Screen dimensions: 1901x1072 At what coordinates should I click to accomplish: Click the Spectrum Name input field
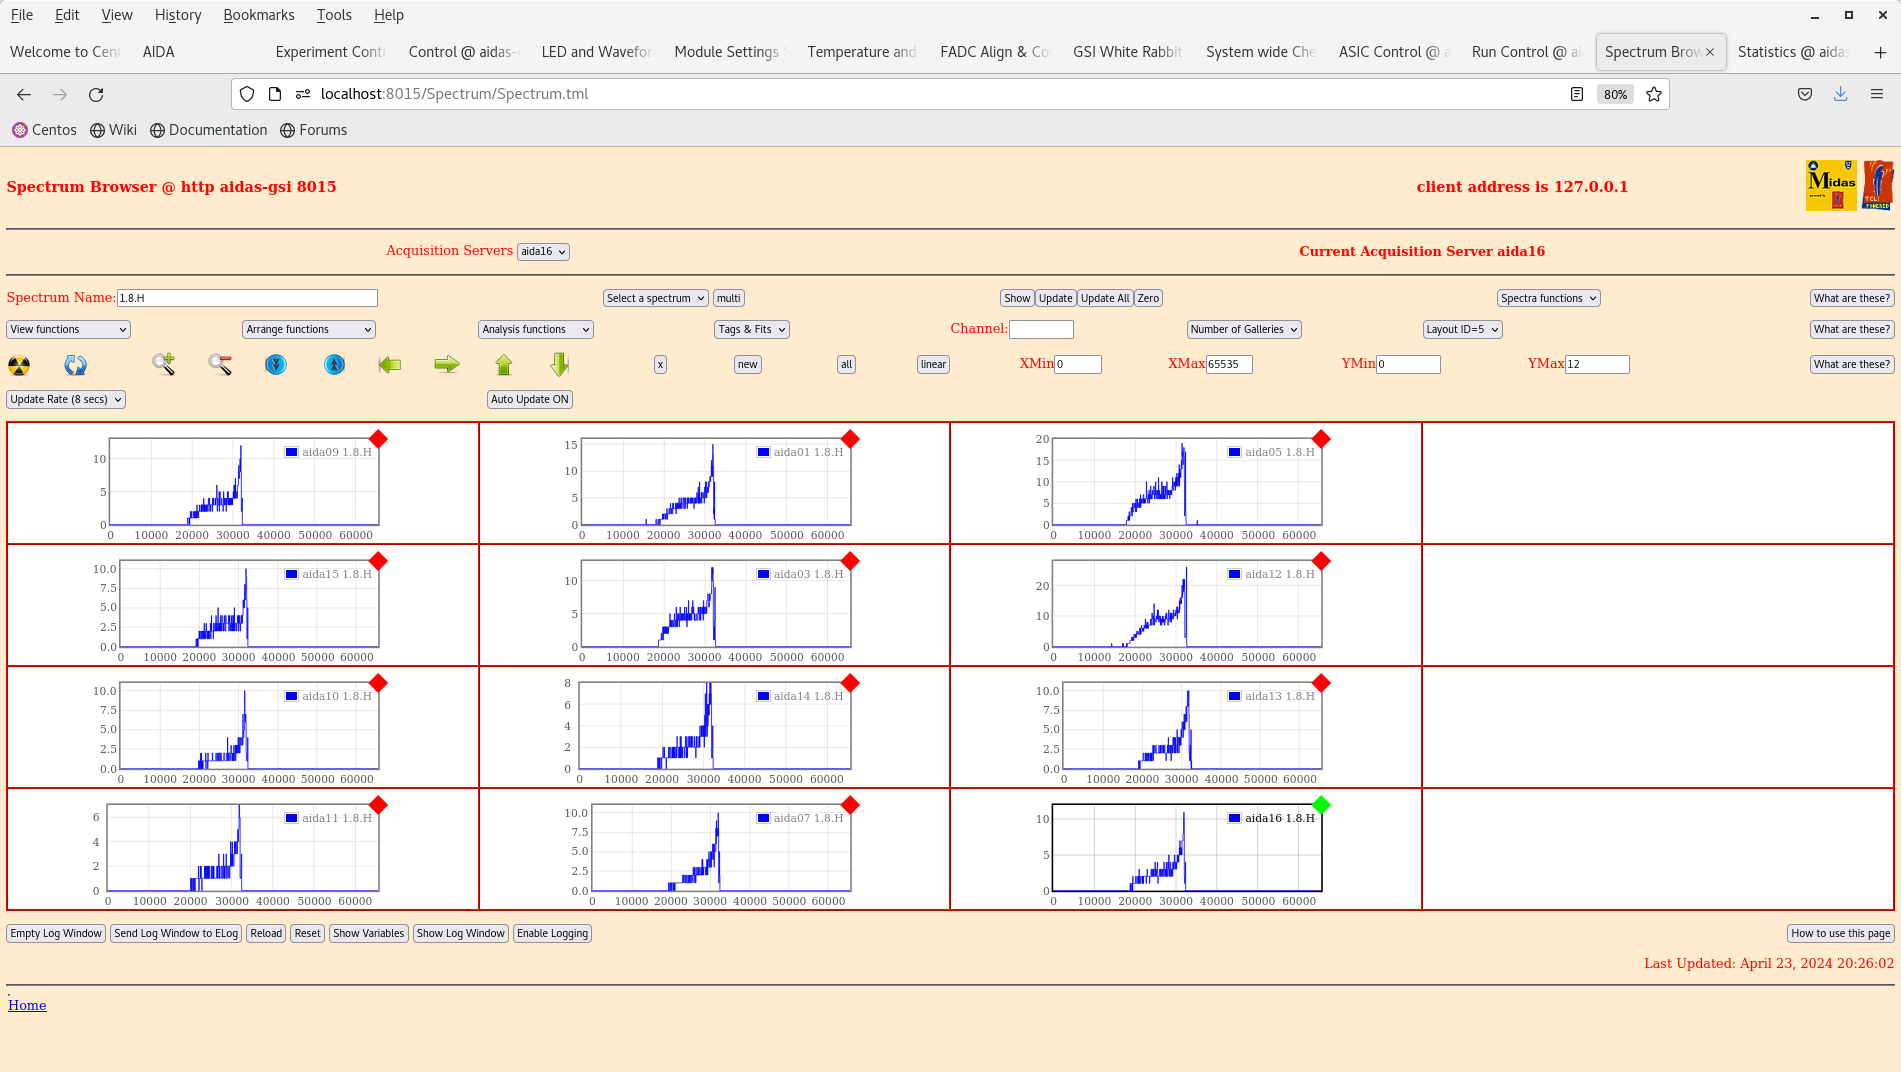pos(247,298)
